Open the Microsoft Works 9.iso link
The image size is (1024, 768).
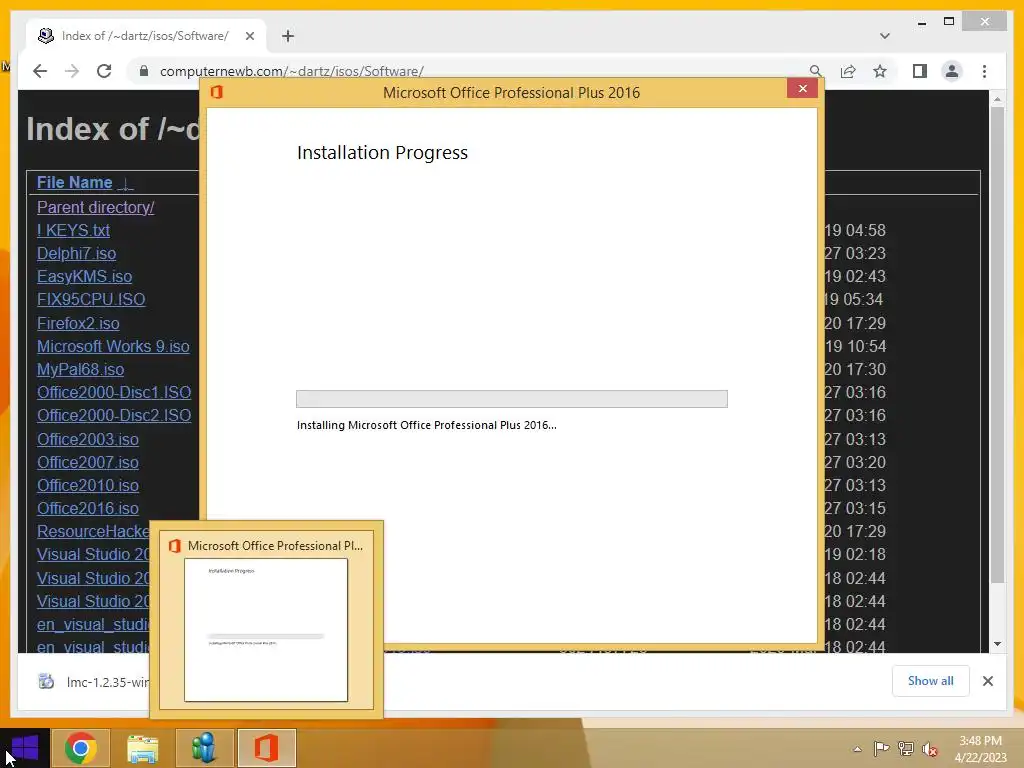pyautogui.click(x=113, y=346)
